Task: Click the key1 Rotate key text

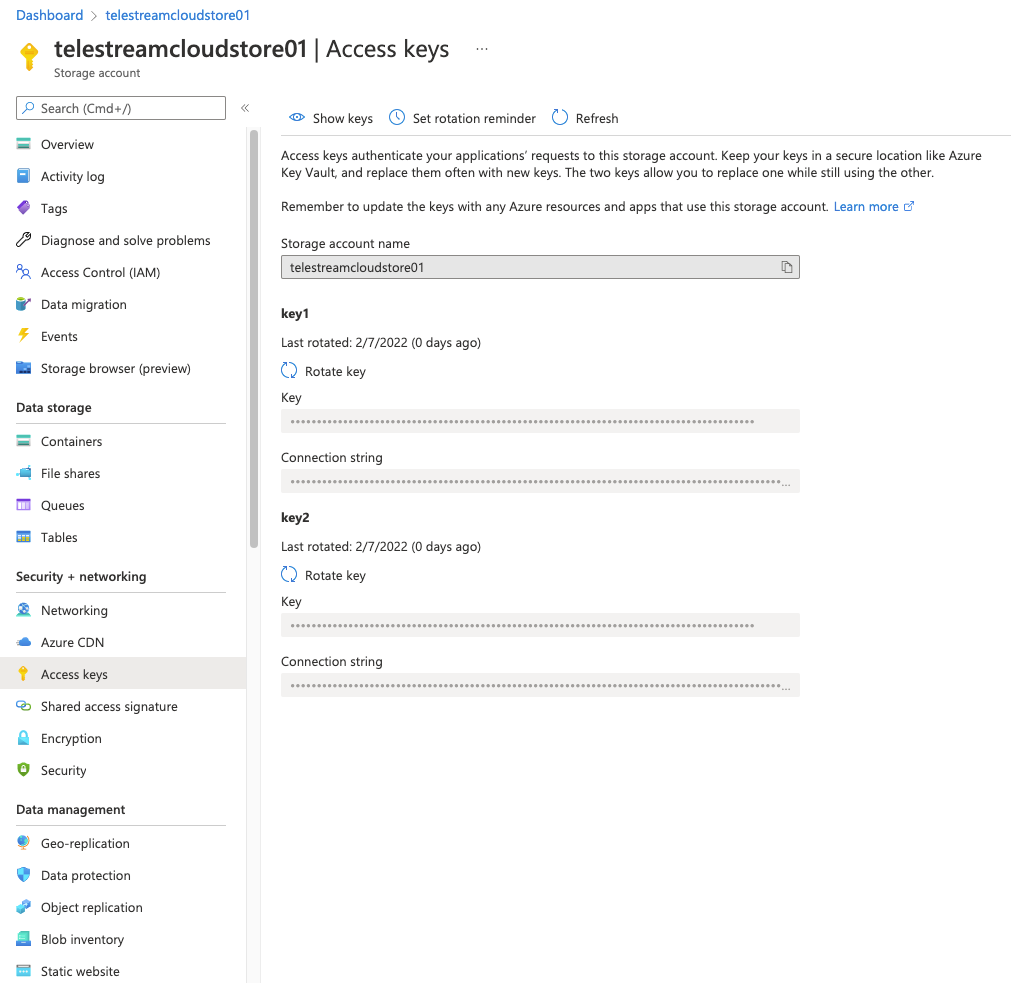Action: coord(335,371)
